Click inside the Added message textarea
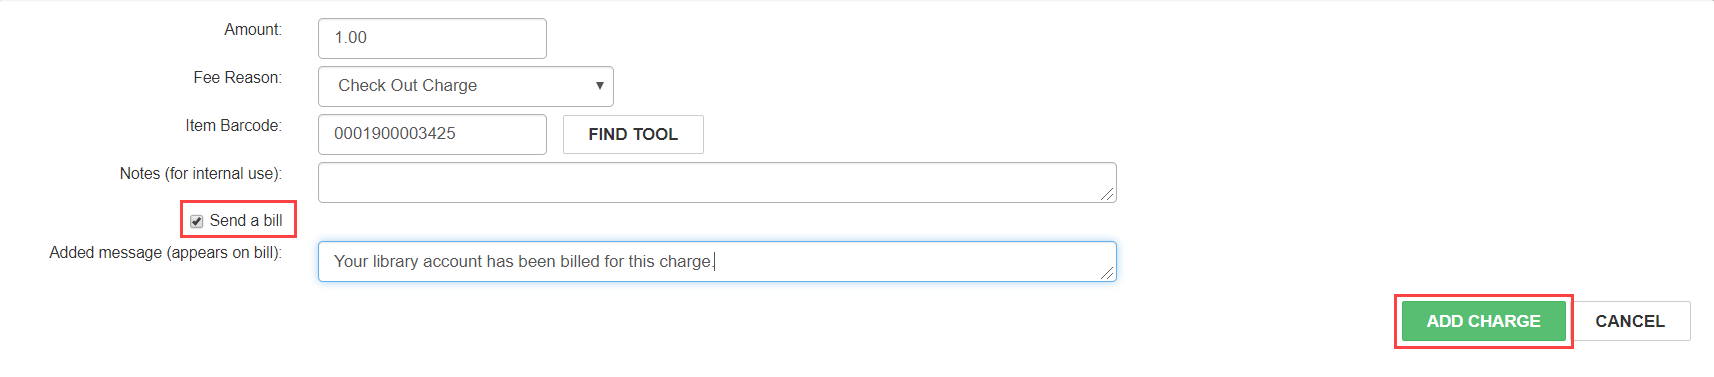 pyautogui.click(x=717, y=261)
